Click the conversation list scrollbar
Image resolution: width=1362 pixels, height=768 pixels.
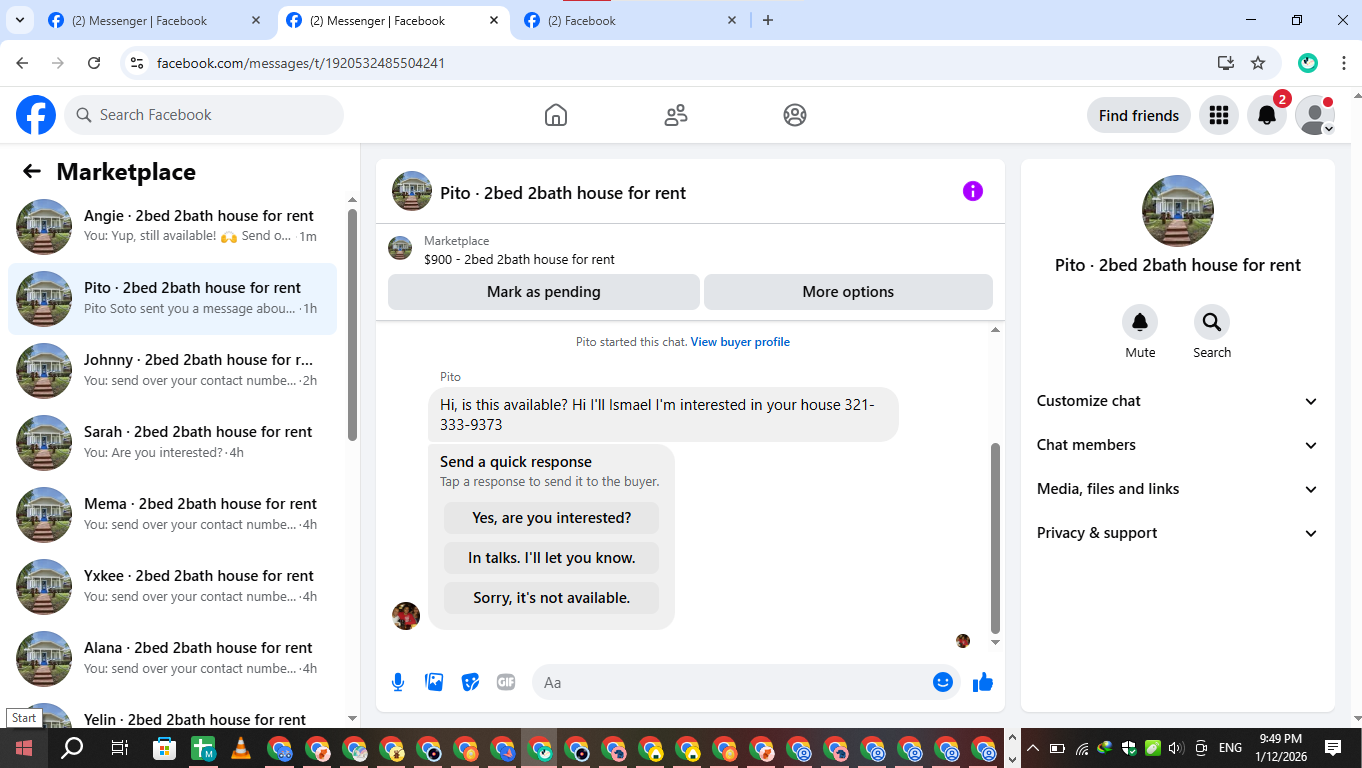[x=352, y=324]
